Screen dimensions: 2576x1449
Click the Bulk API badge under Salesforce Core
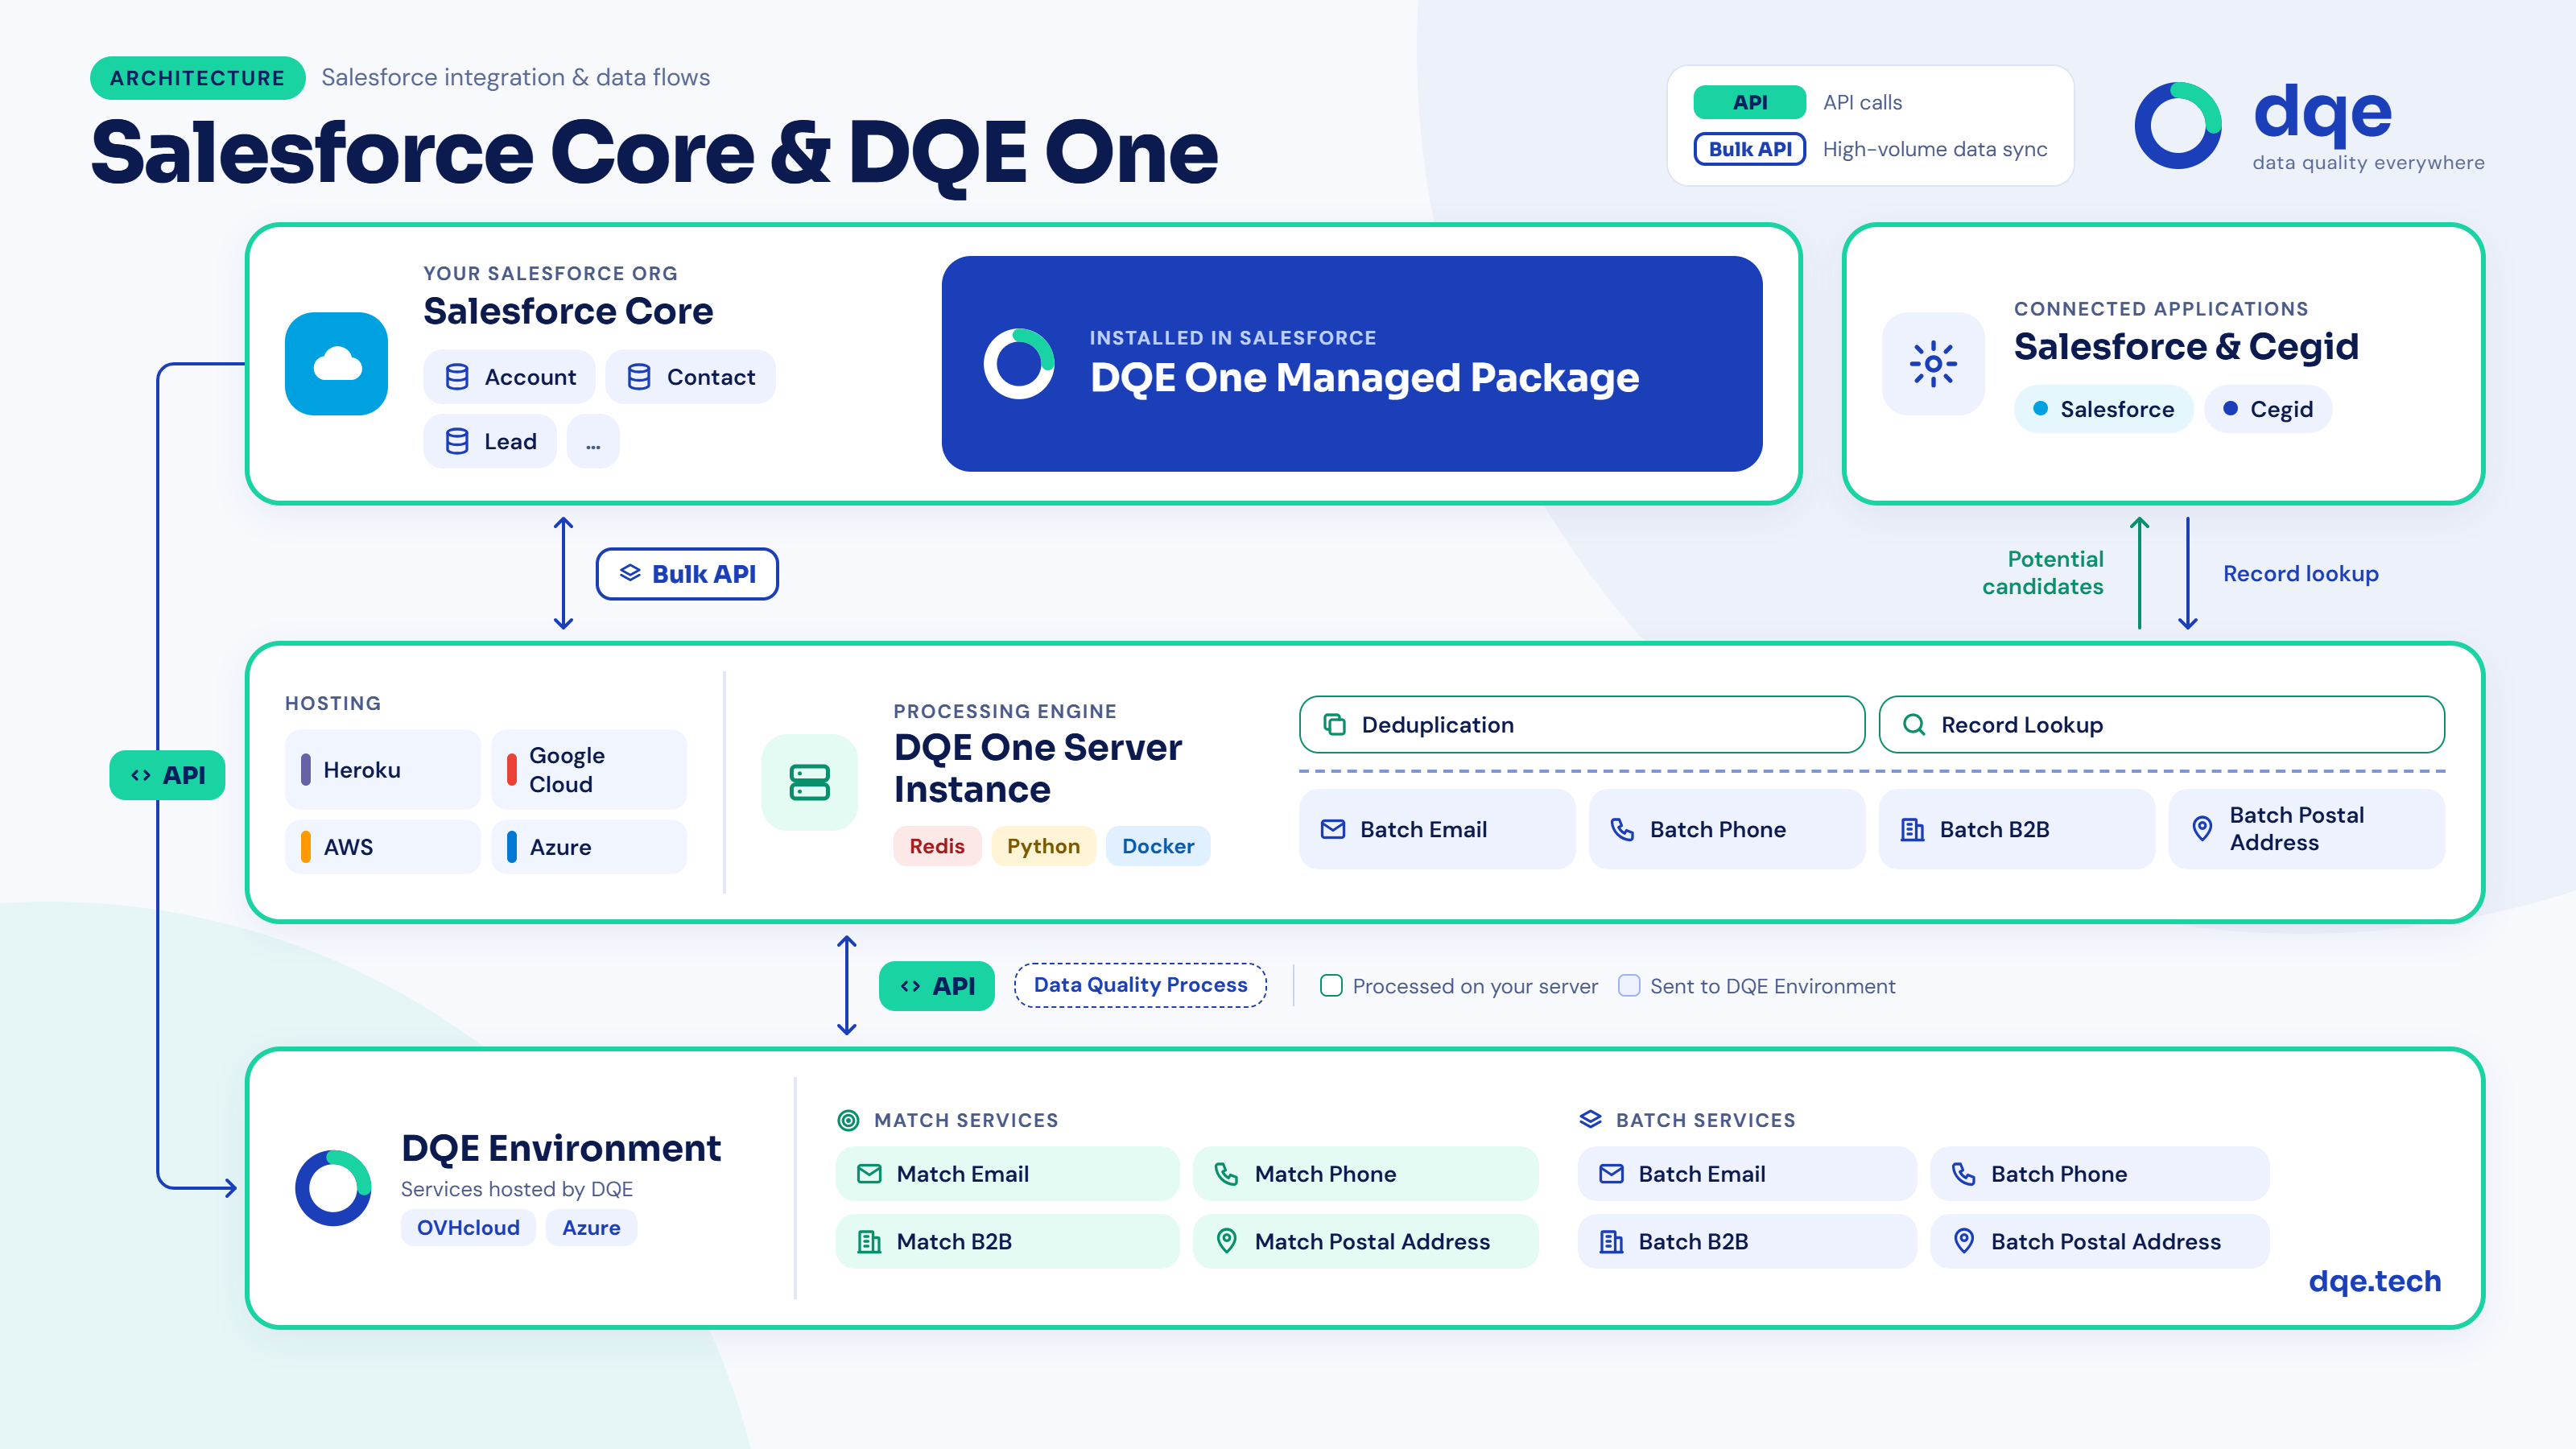687,574
